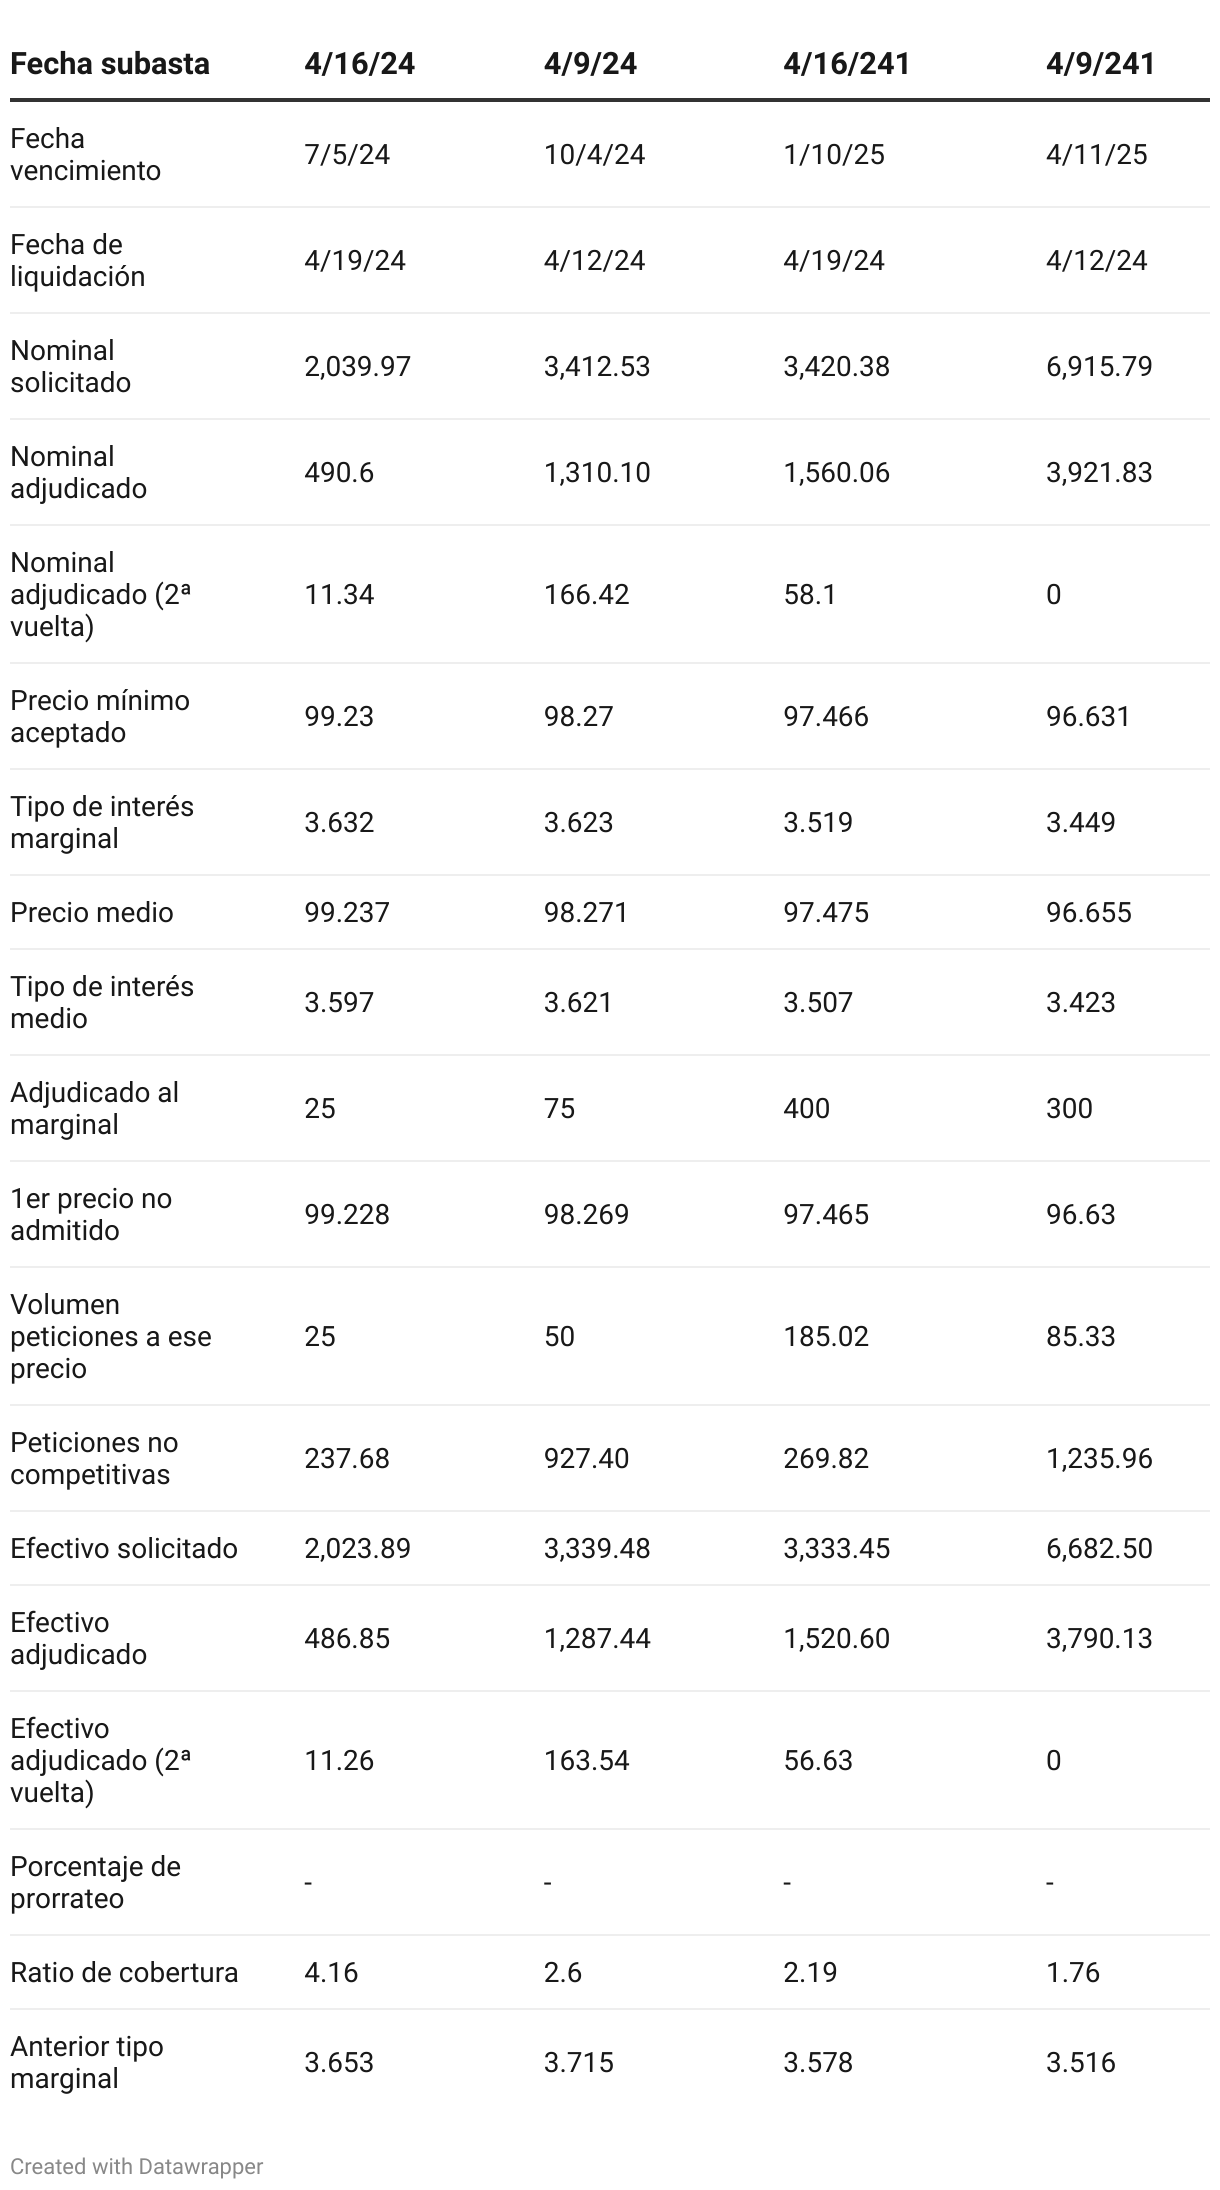Select the 4/16/24 column header
This screenshot has width=1220, height=2190.
click(360, 64)
